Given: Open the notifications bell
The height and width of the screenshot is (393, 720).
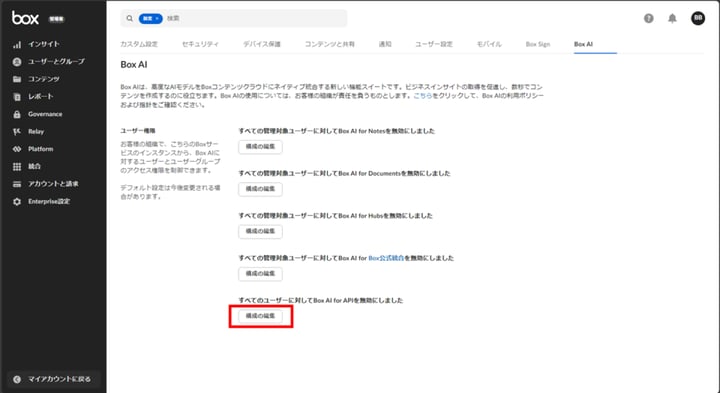Looking at the screenshot, I should 672,18.
